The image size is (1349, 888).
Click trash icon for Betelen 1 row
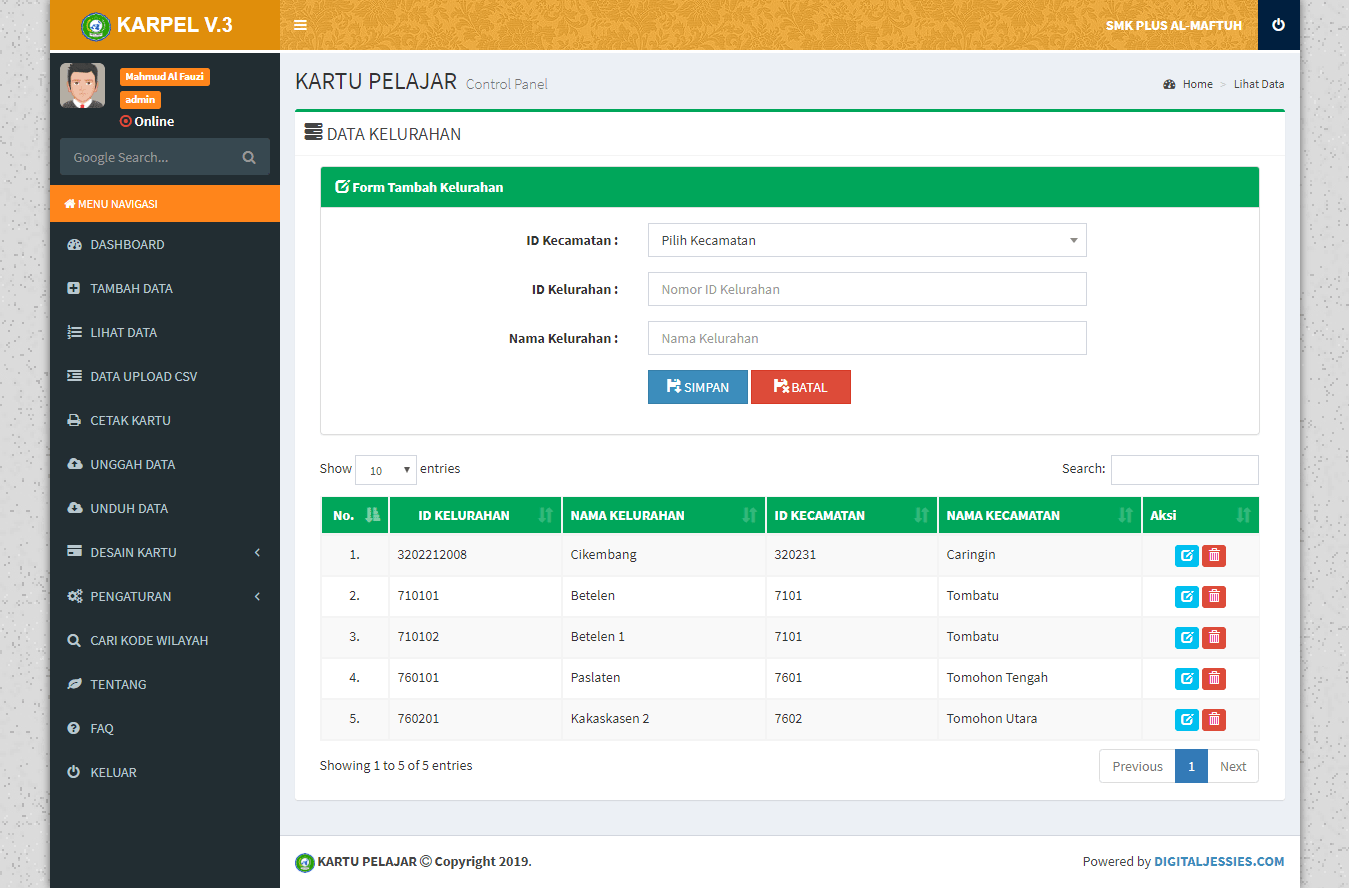tap(1214, 638)
